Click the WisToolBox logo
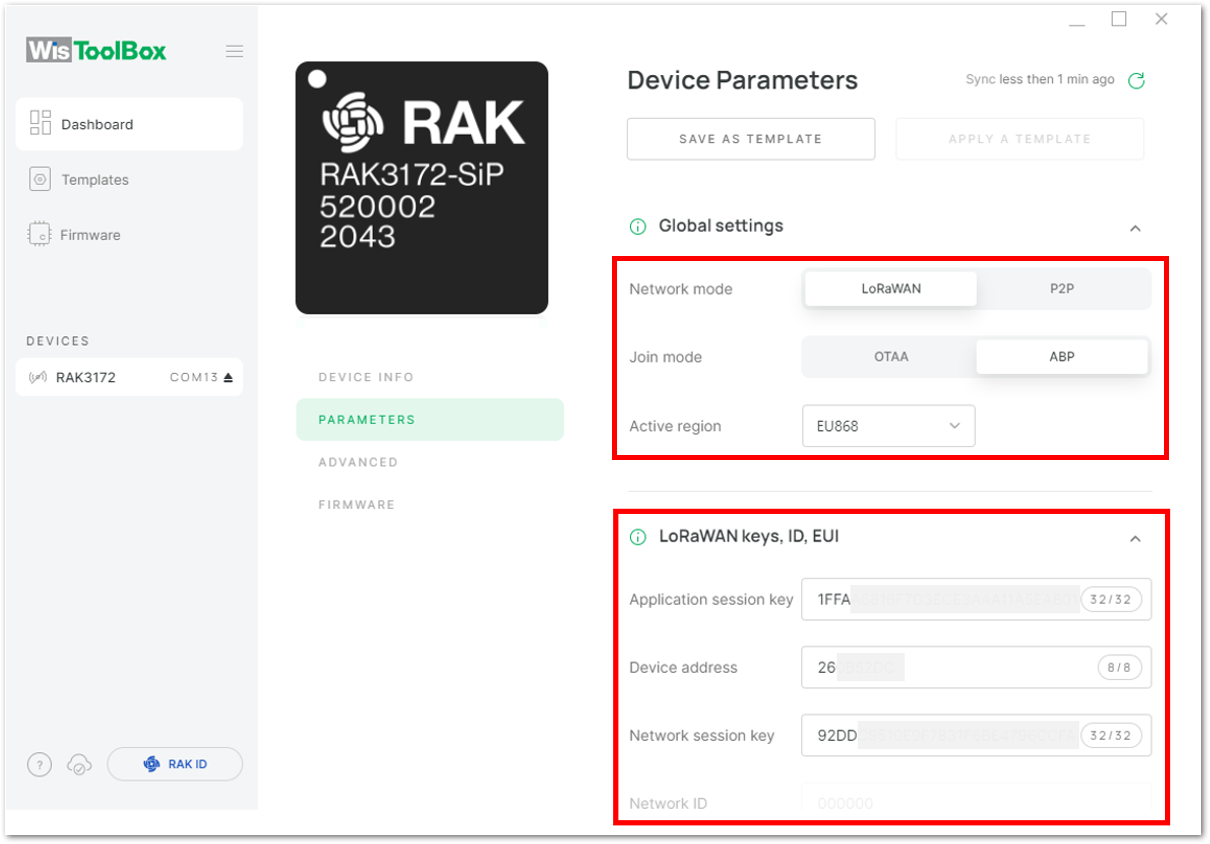Viewport: 1210px width, 844px height. (x=97, y=50)
